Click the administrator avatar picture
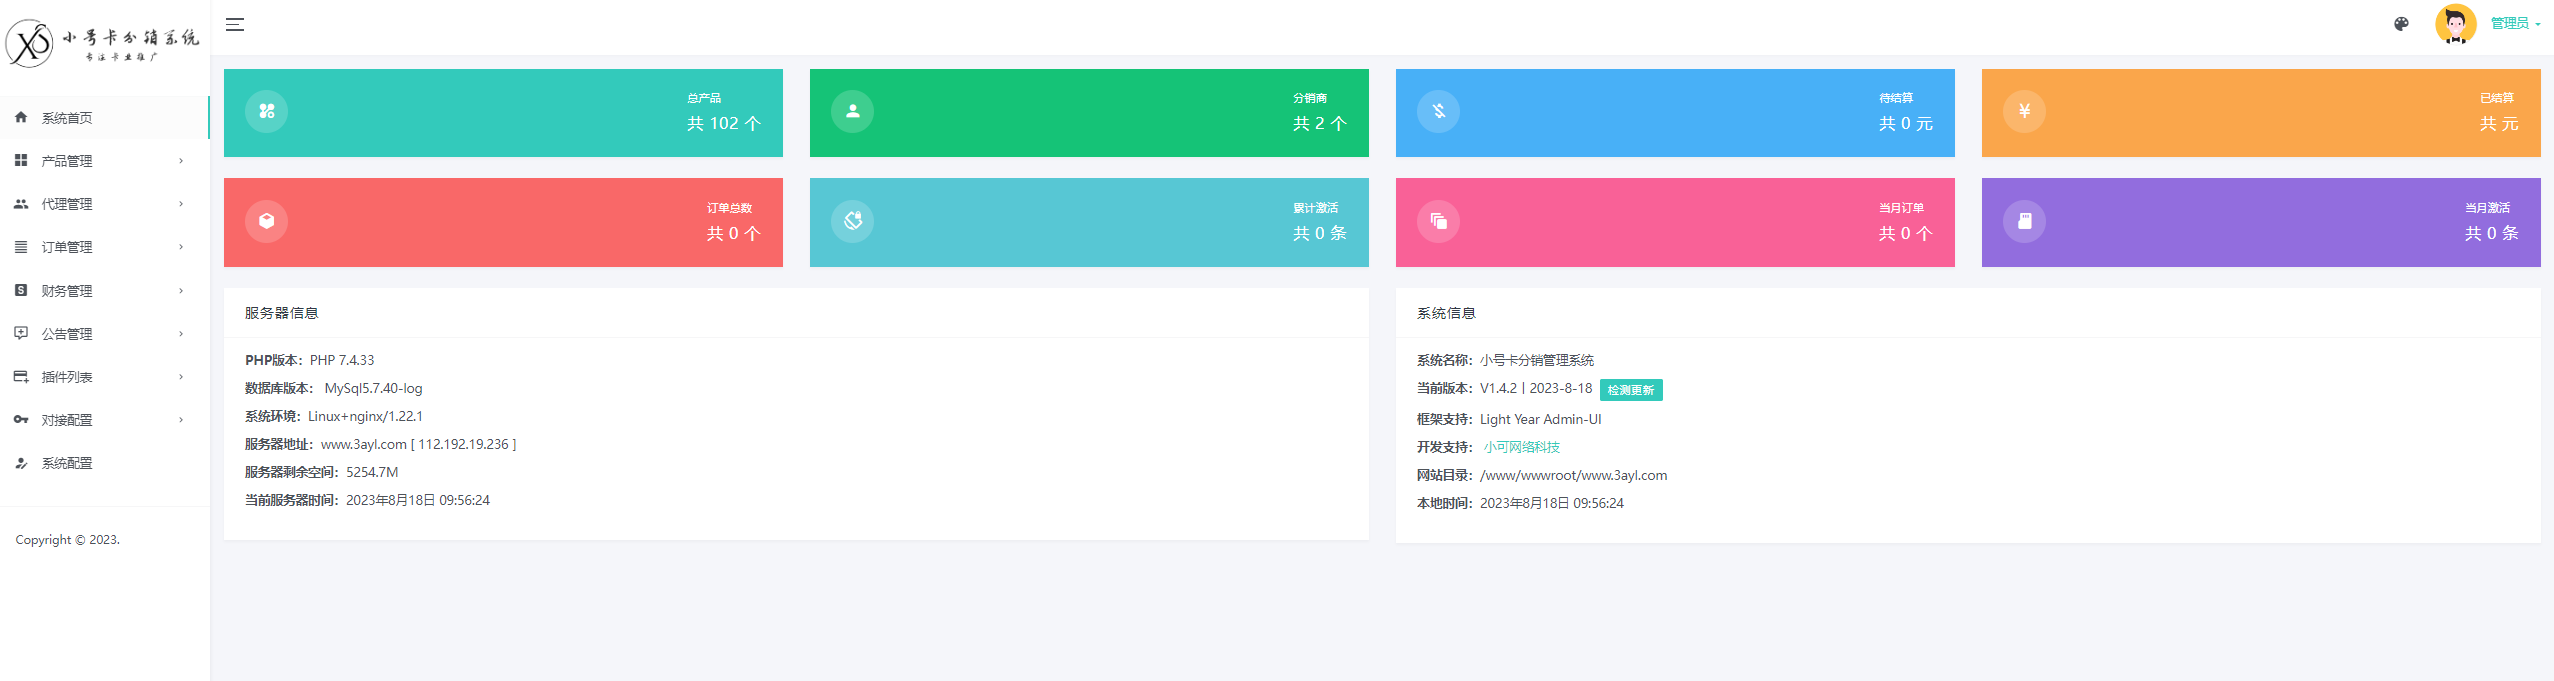Image resolution: width=2554 pixels, height=681 pixels. tap(2455, 24)
